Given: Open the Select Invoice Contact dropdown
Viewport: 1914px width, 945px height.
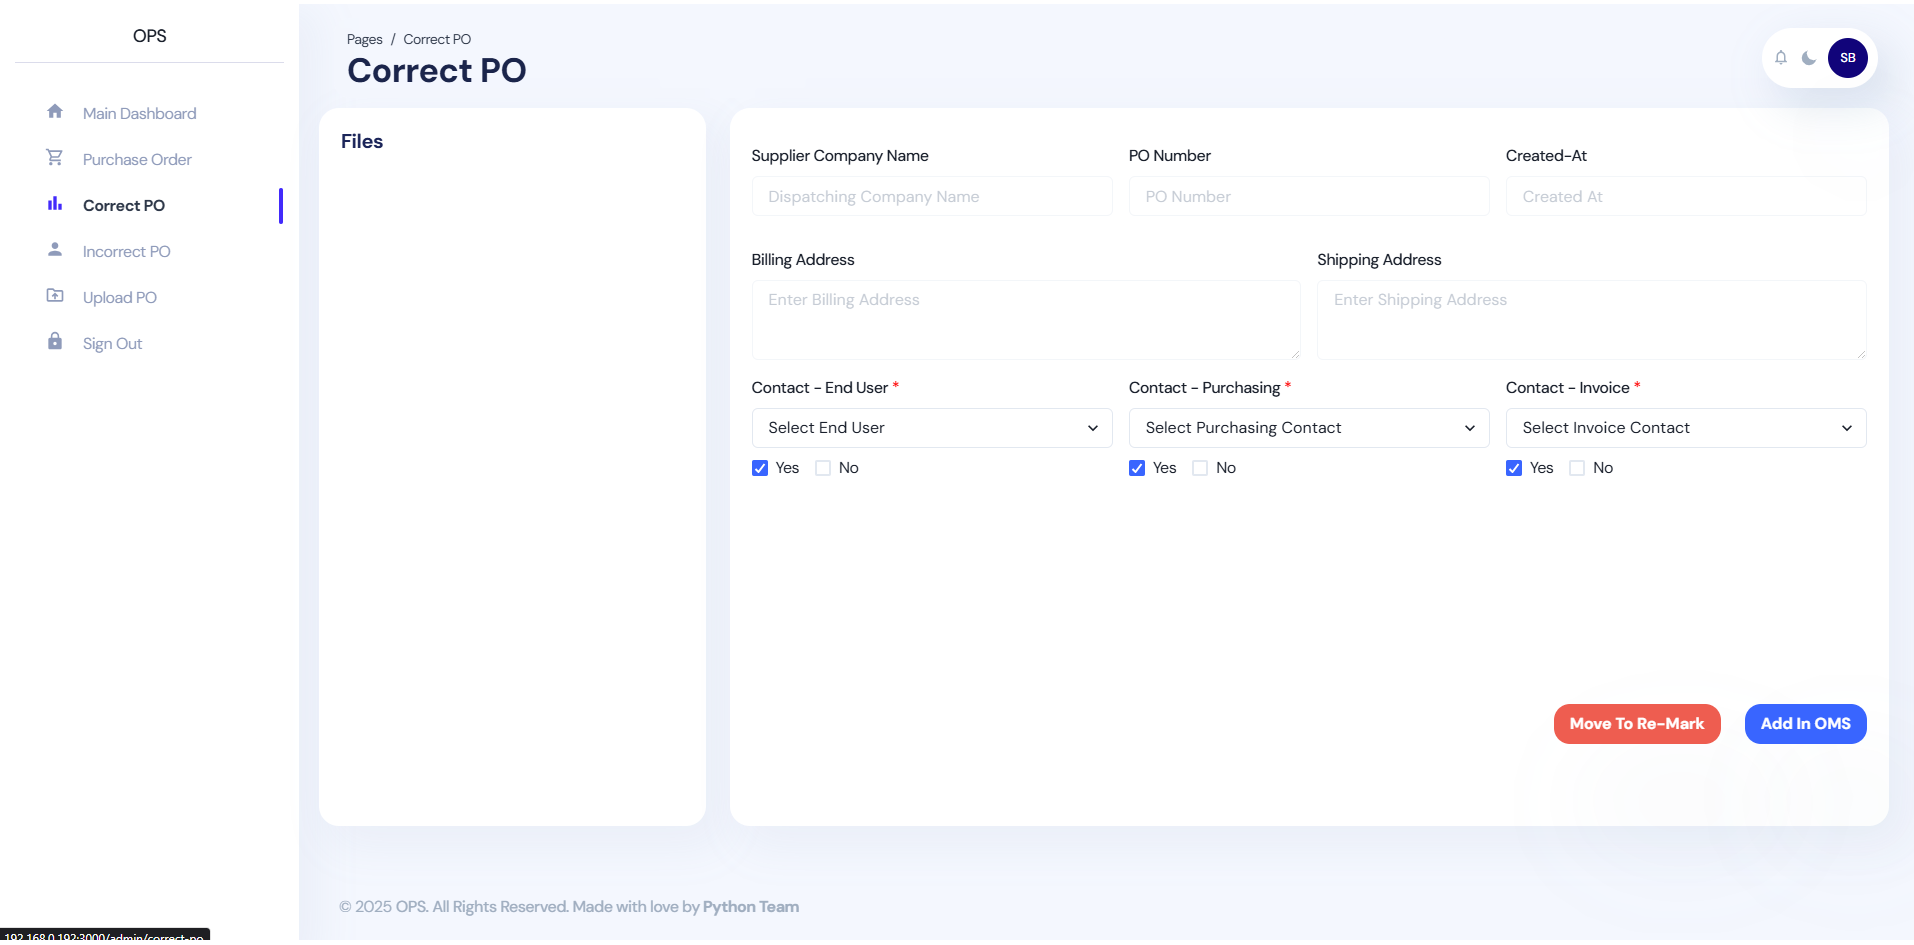Looking at the screenshot, I should [x=1685, y=428].
